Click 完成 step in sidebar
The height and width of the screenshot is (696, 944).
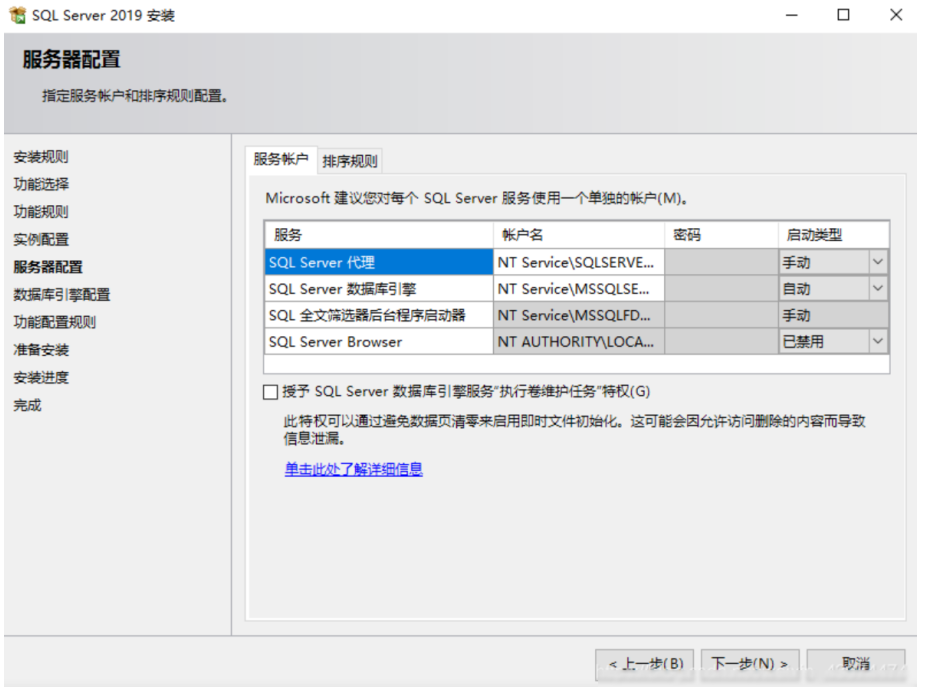tap(28, 405)
